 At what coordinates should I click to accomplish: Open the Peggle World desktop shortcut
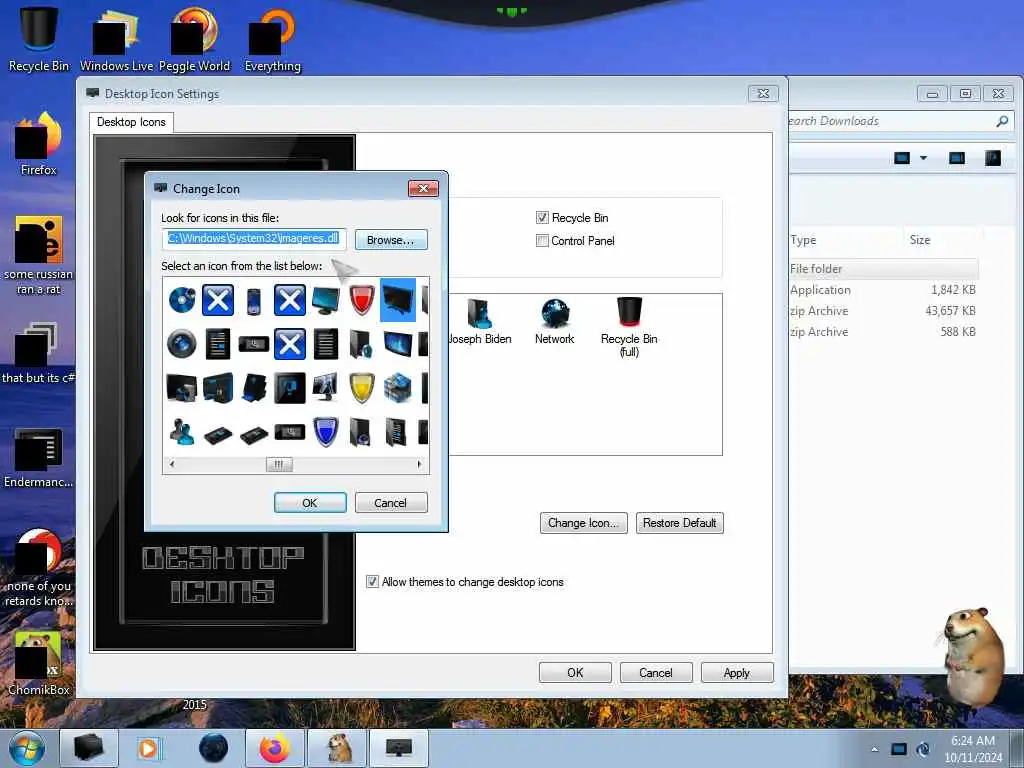[x=195, y=39]
